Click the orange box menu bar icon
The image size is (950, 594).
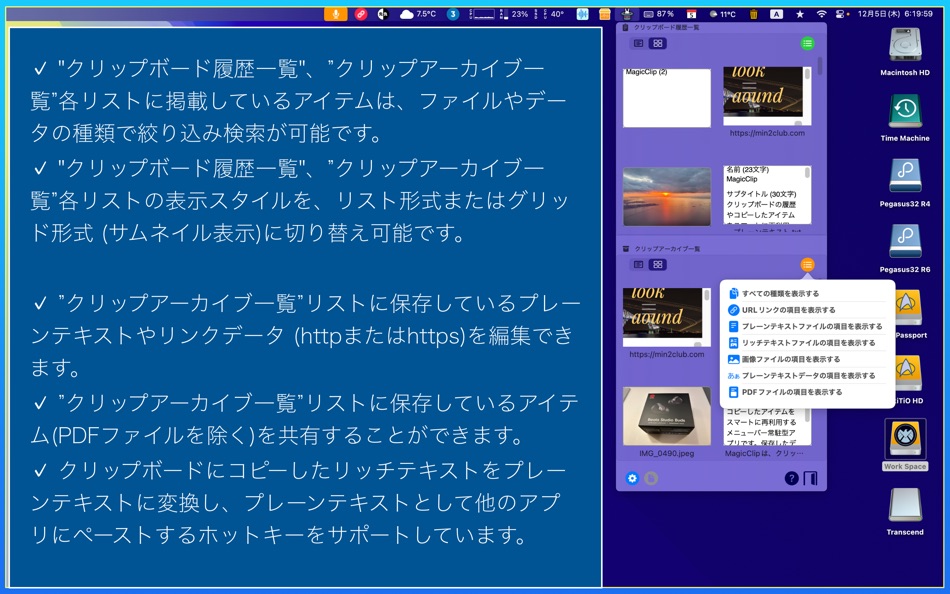(604, 13)
